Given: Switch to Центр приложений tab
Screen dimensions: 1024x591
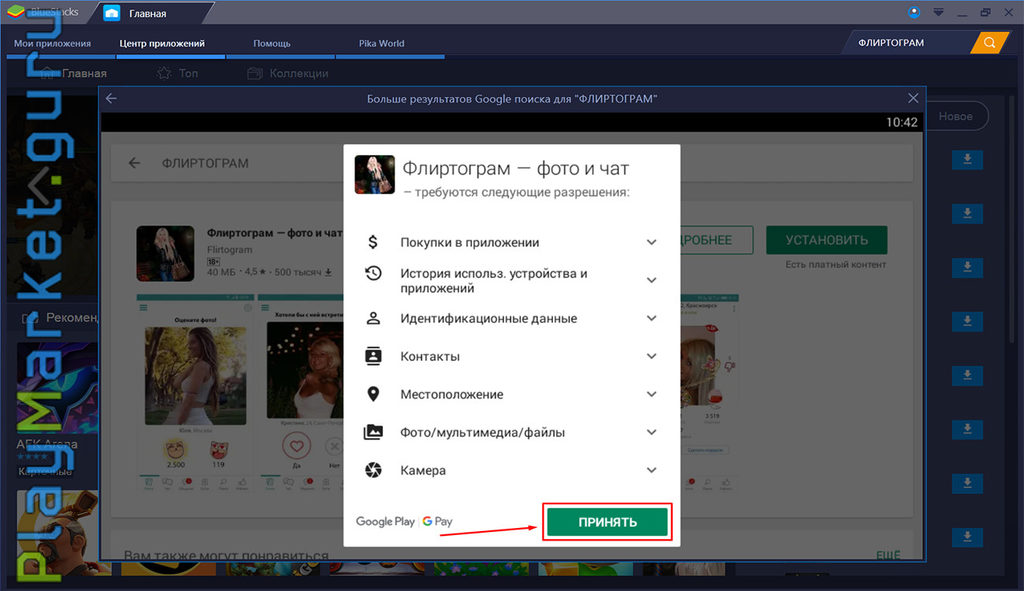Looking at the screenshot, I should pyautogui.click(x=162, y=43).
